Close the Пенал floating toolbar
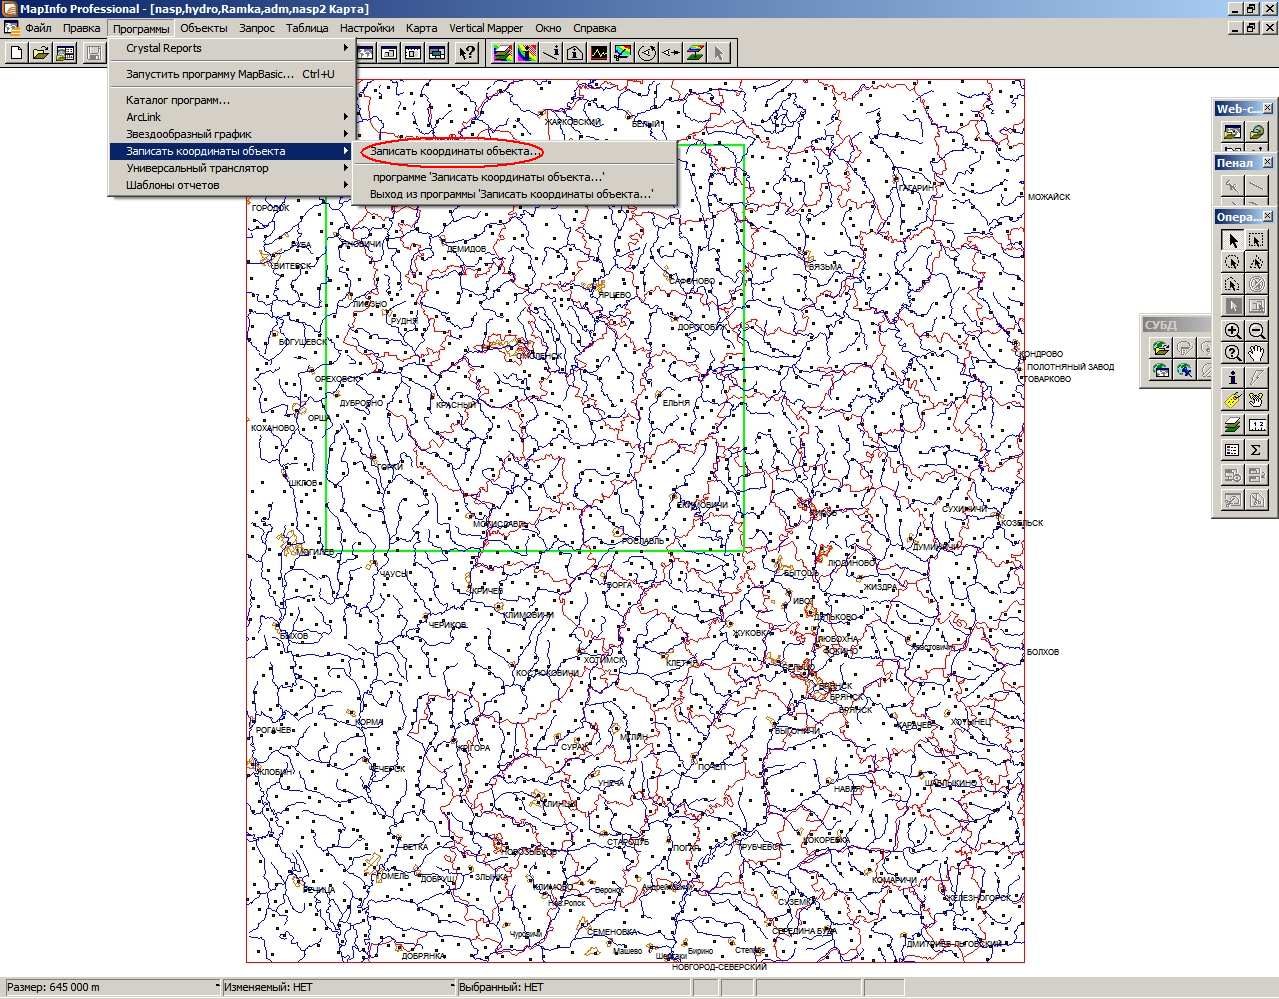This screenshot has width=1279, height=999. click(1268, 162)
